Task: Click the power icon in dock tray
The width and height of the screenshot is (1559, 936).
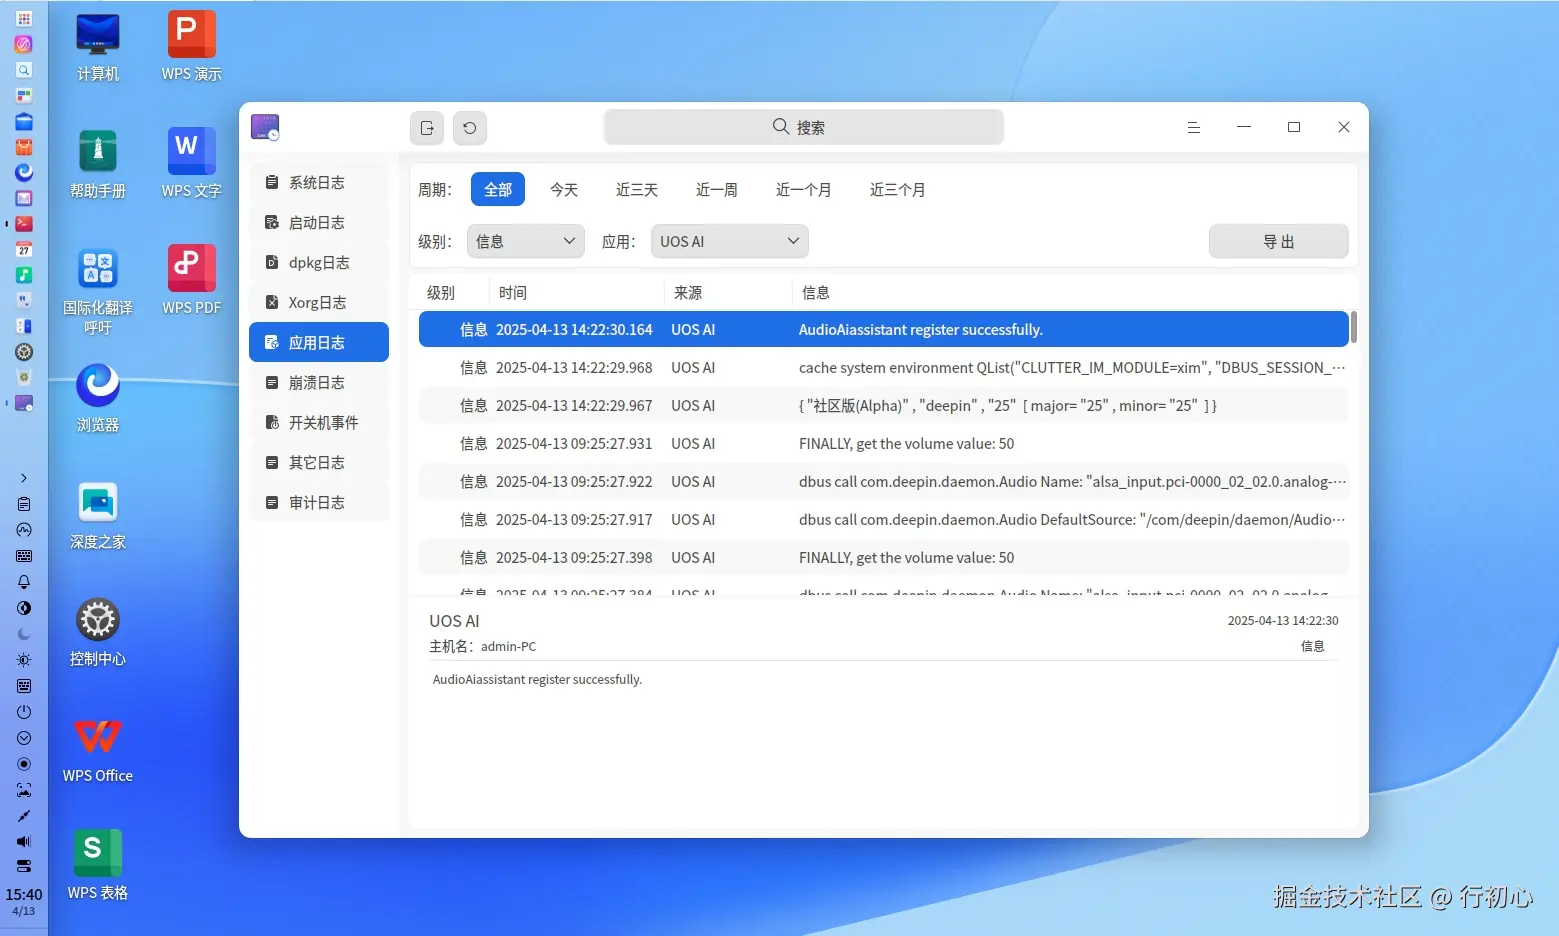Action: pyautogui.click(x=24, y=712)
